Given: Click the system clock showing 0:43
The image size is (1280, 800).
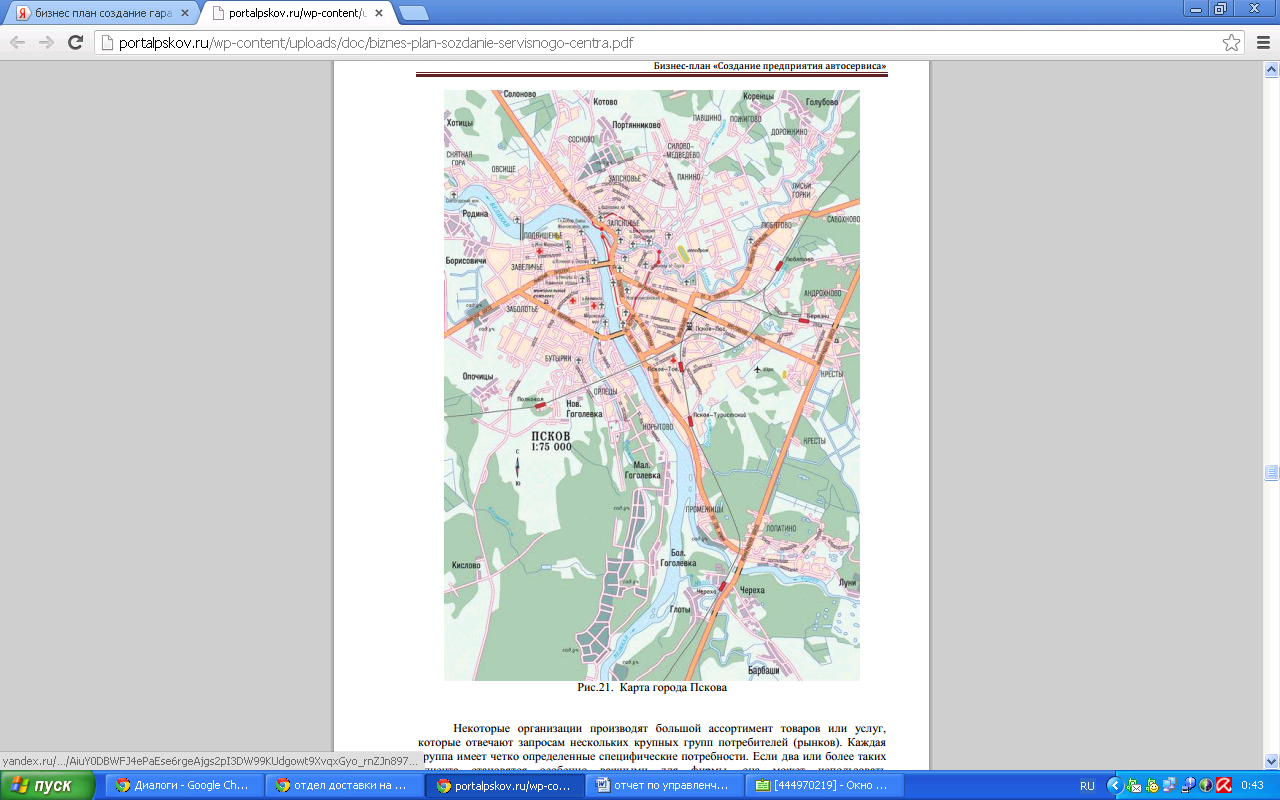Looking at the screenshot, I should point(1253,786).
